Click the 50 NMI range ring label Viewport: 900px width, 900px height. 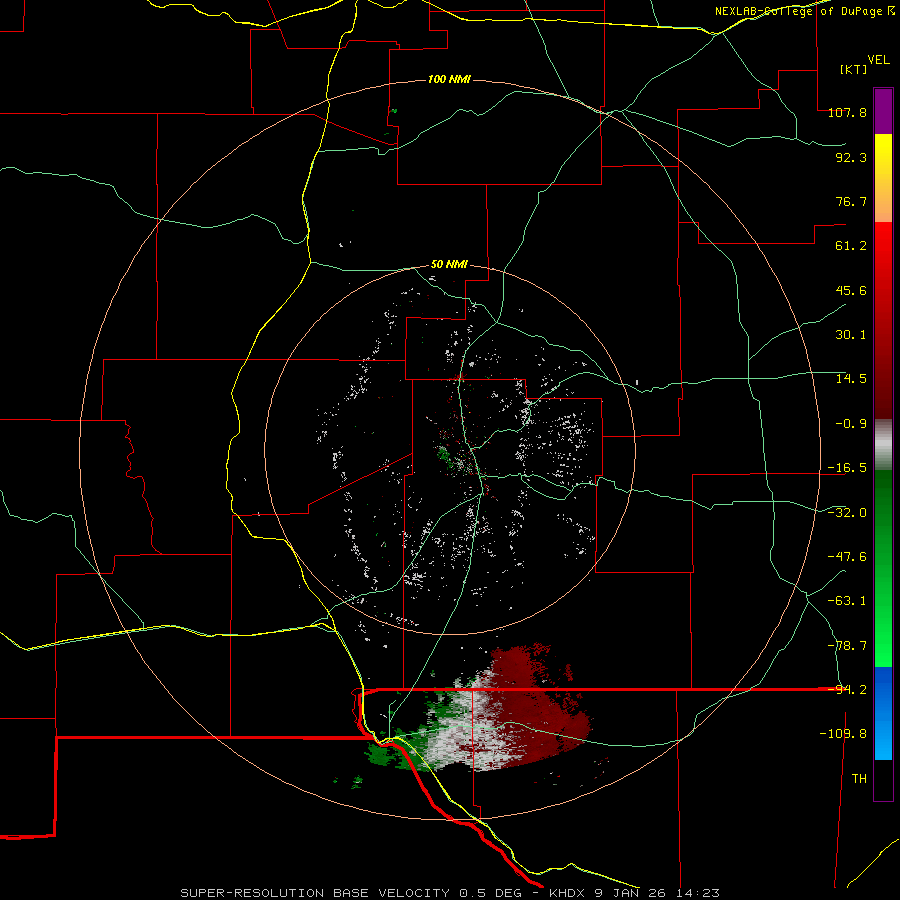[449, 265]
